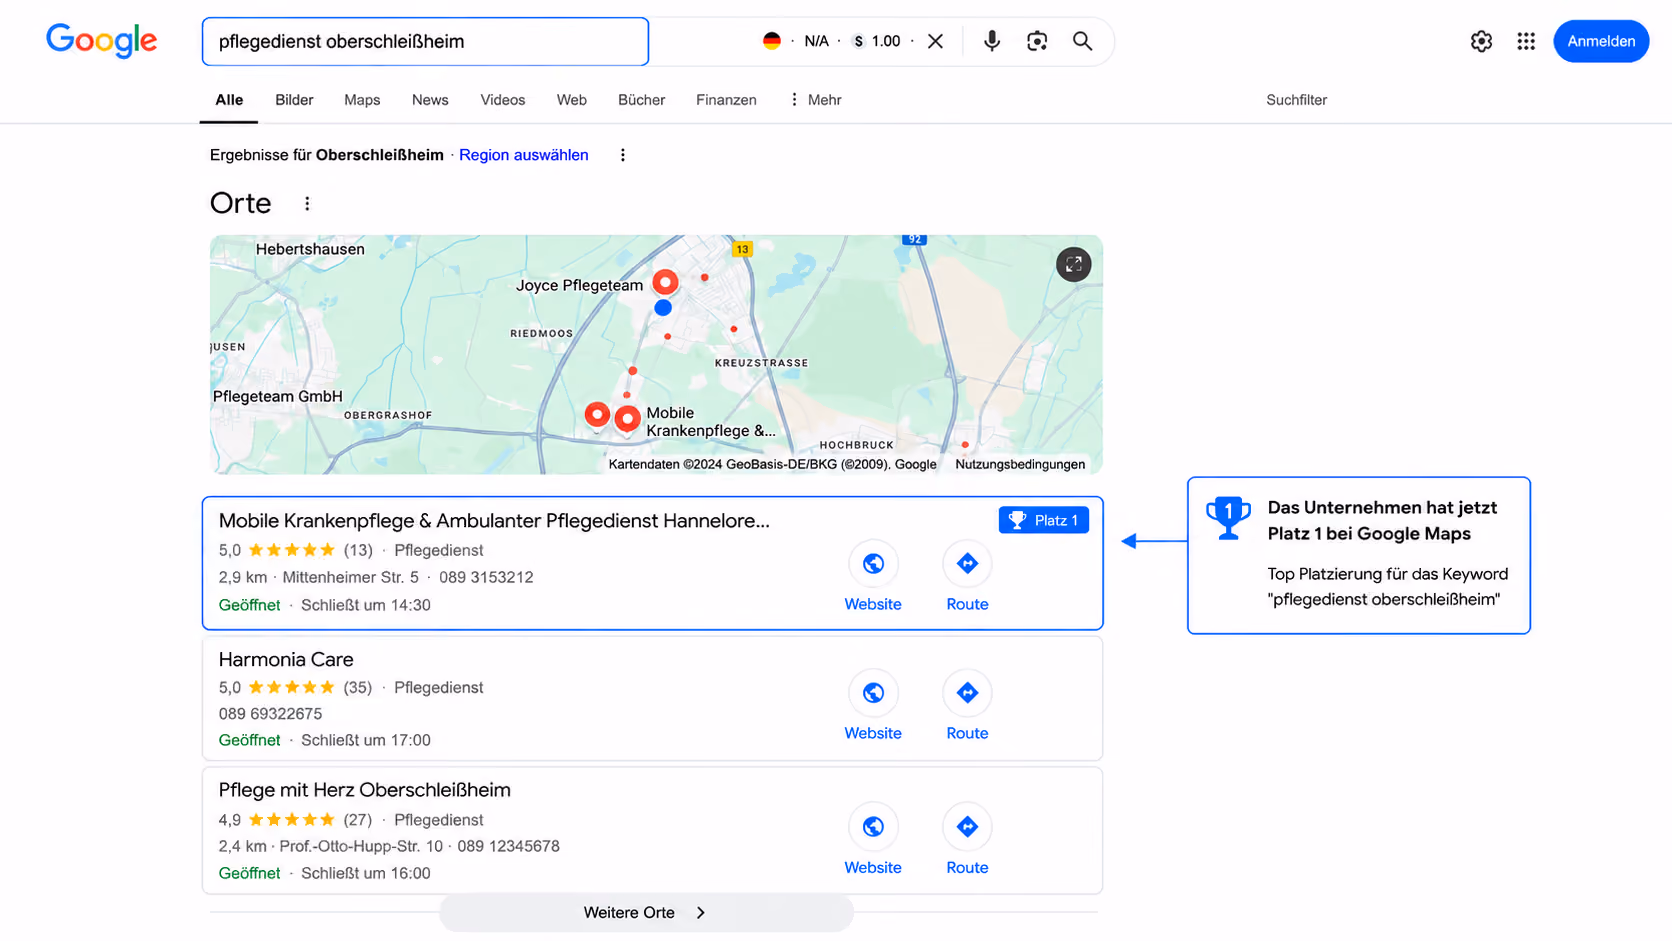1672x941 pixels.
Task: Submit search with magnifier icon
Action: [x=1082, y=41]
